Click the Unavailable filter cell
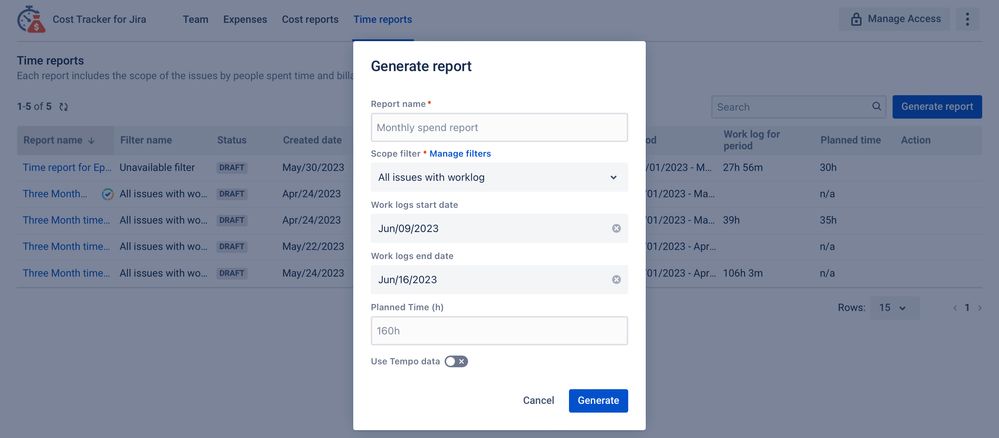This screenshot has width=999, height=438. click(157, 167)
